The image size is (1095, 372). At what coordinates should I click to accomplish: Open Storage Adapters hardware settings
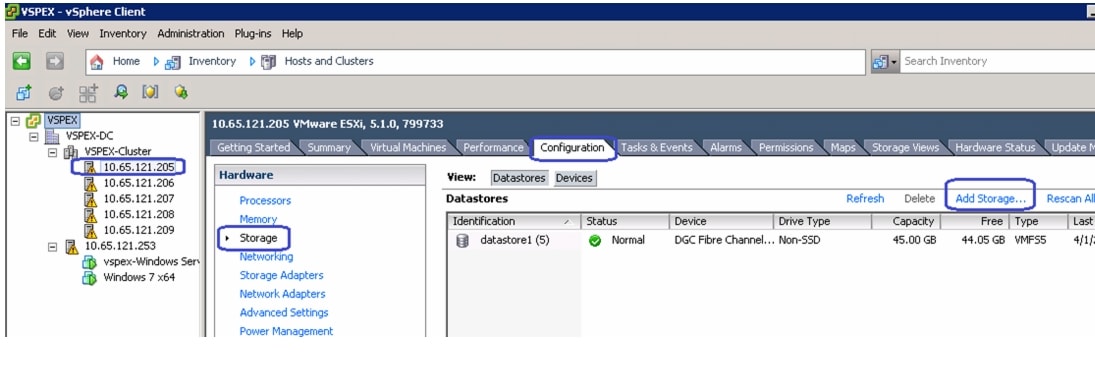281,276
